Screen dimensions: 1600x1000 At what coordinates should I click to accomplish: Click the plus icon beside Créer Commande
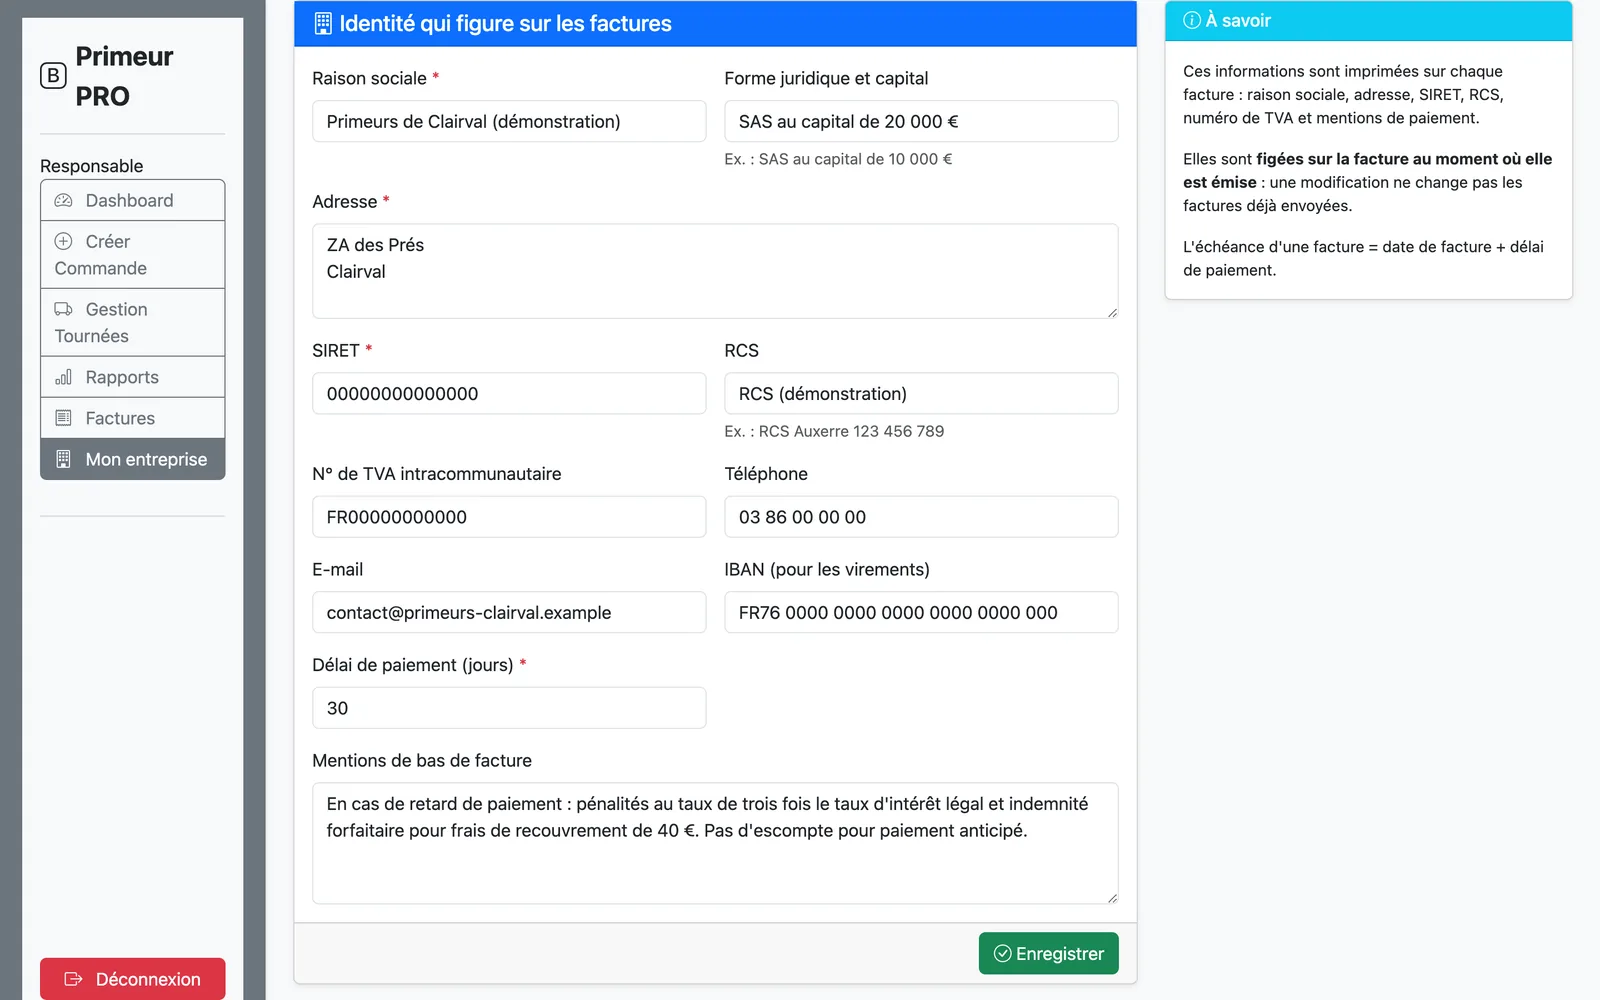63,241
